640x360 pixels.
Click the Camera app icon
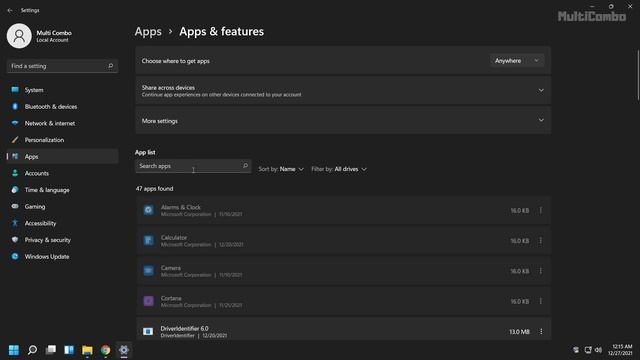149,271
